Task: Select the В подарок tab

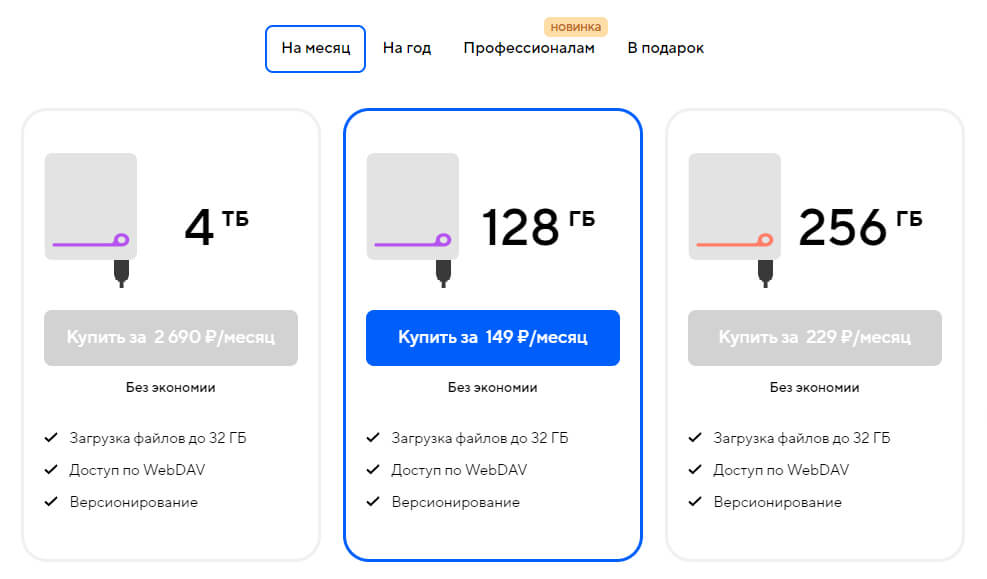Action: [x=665, y=47]
